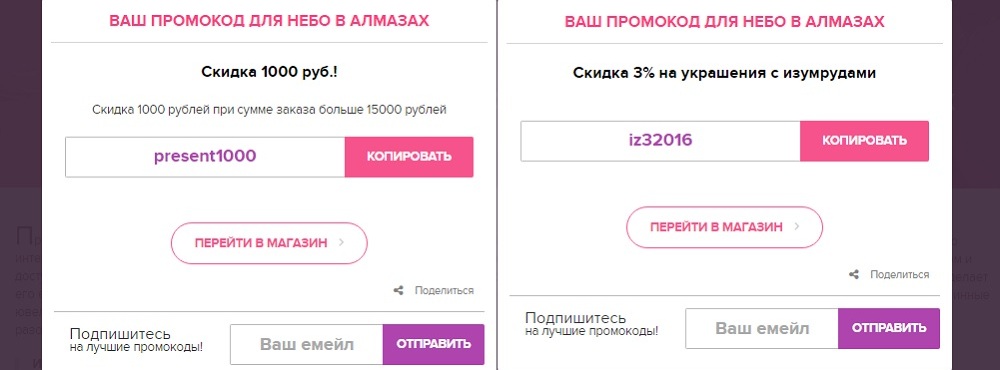The width and height of the screenshot is (1000, 370).
Task: Focus the Ваш емейл field in the iz32016 popup
Action: click(x=762, y=329)
